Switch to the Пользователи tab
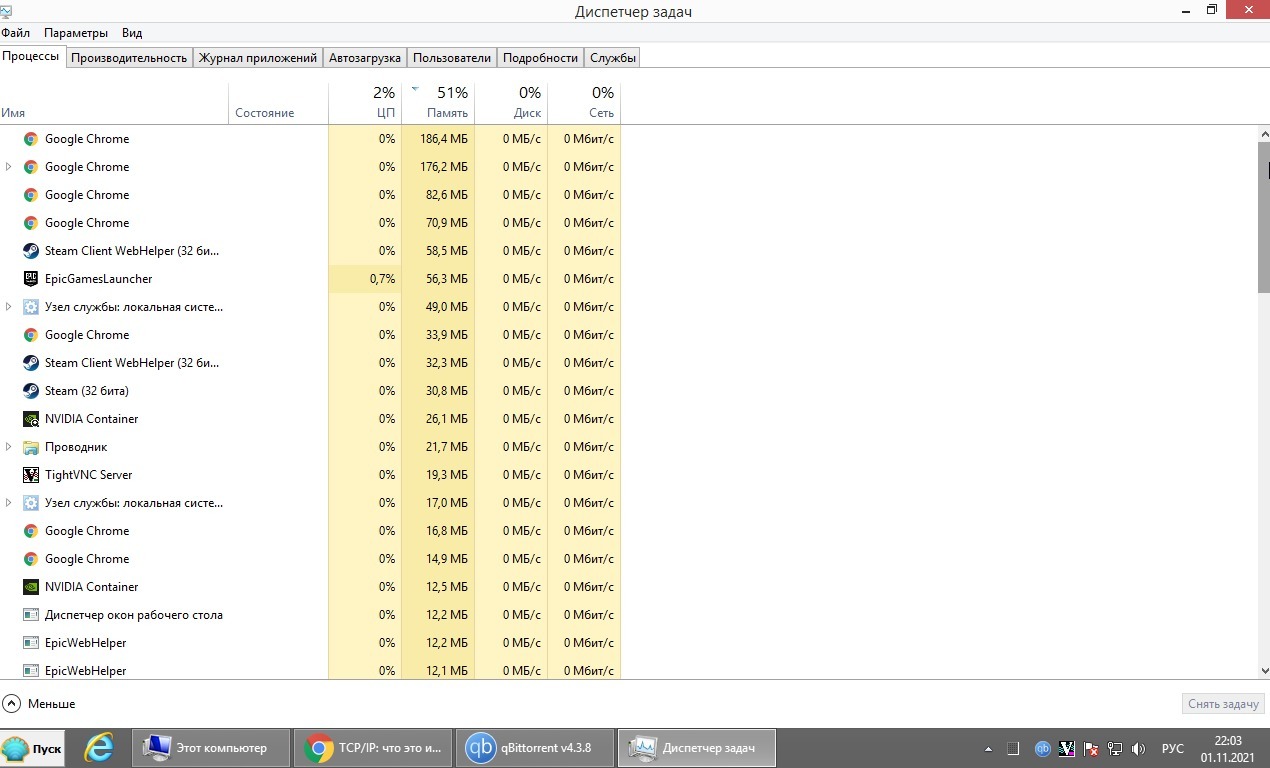 tap(452, 58)
